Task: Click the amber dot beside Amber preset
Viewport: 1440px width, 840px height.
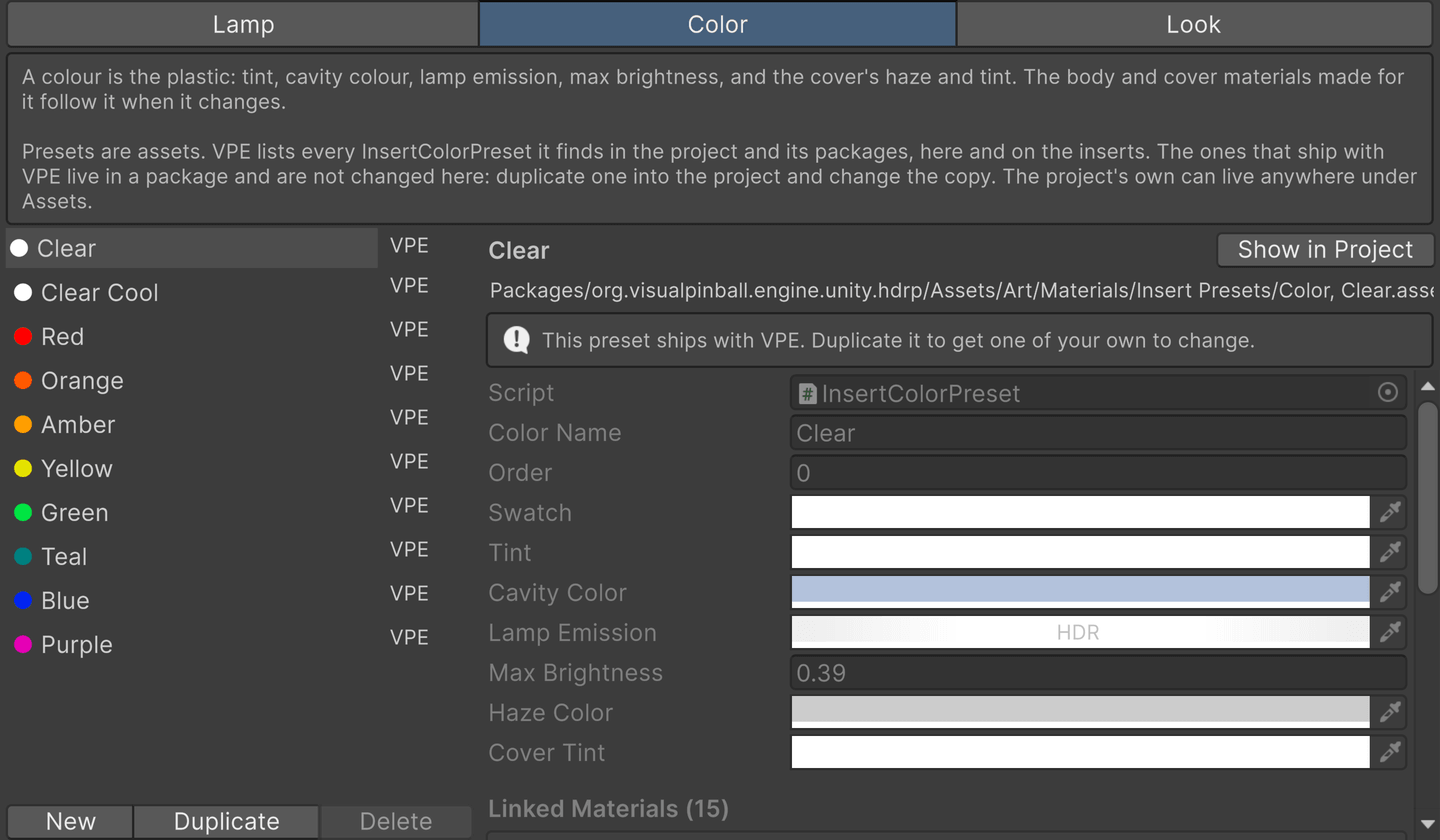Action: pos(23,425)
